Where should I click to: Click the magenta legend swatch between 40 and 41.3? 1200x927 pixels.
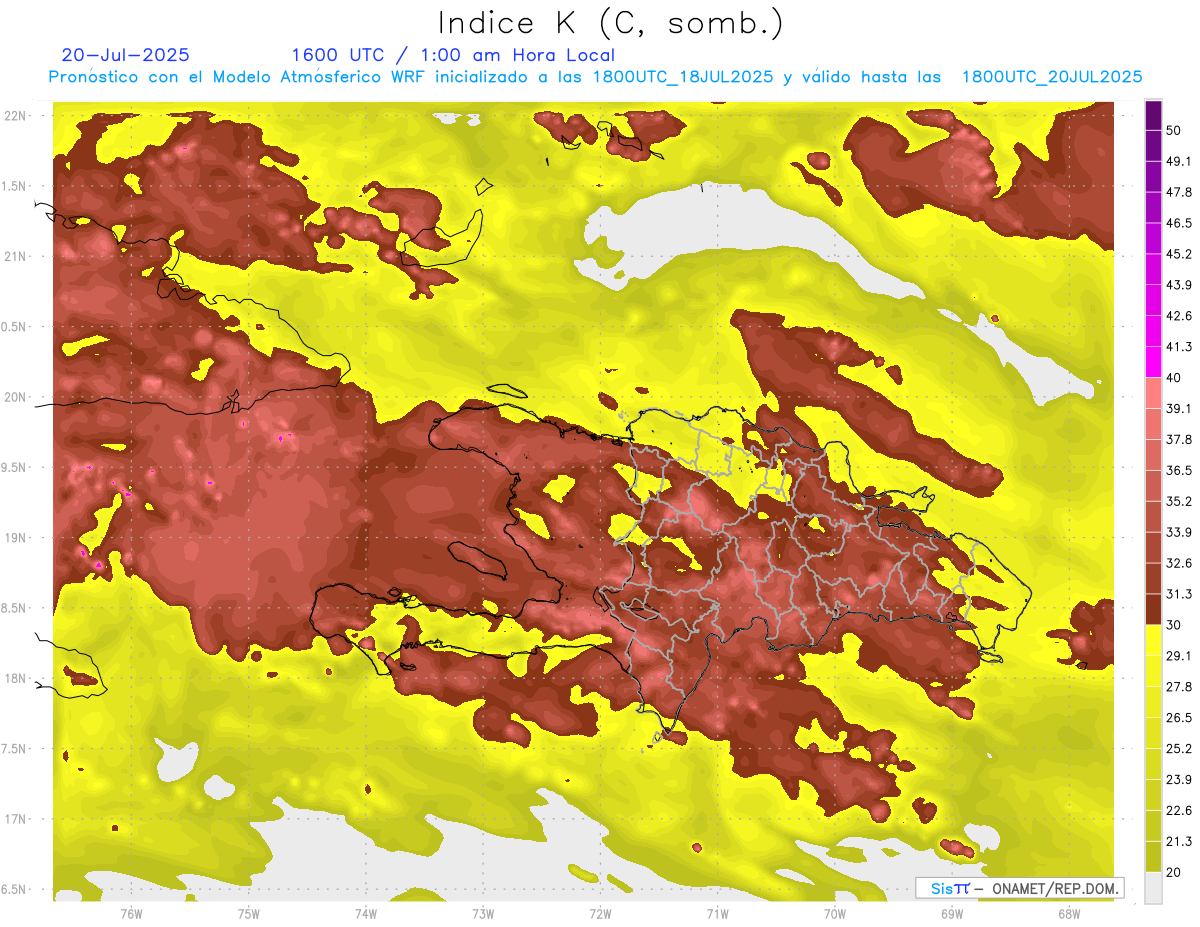coord(1153,362)
